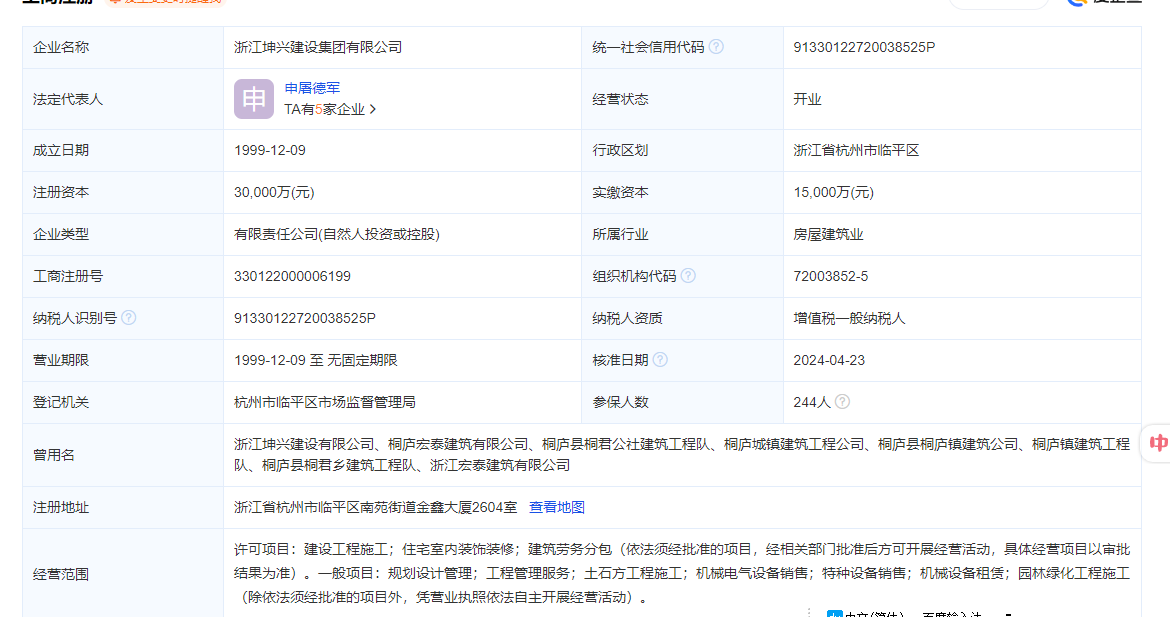1170x617 pixels.
Task: Select paid-in capital 15,000万(元)
Action: (x=833, y=192)
